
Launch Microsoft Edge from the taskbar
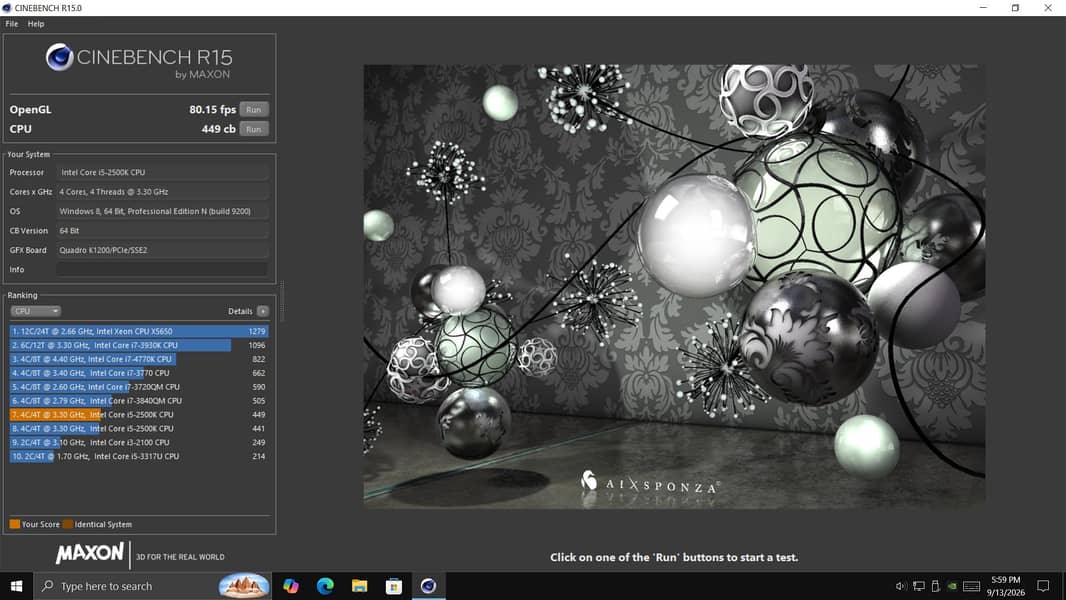[x=325, y=586]
